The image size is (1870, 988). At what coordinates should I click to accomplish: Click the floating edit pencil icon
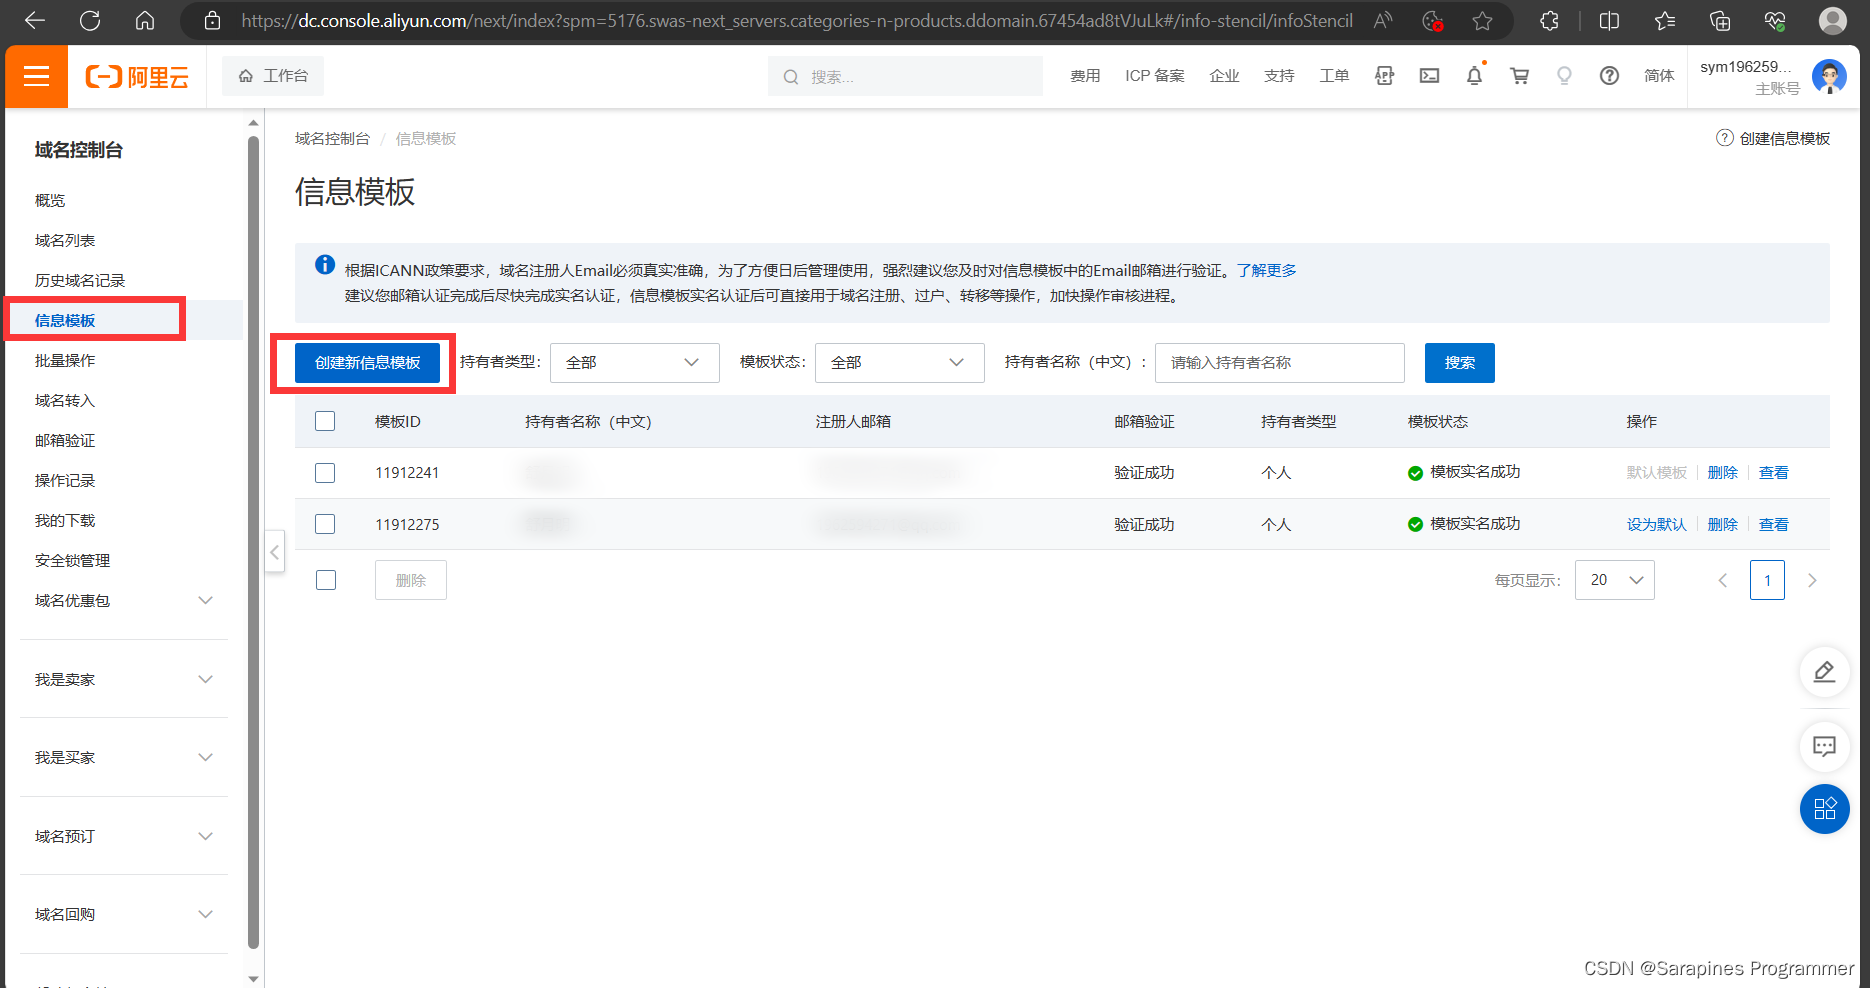[1824, 672]
